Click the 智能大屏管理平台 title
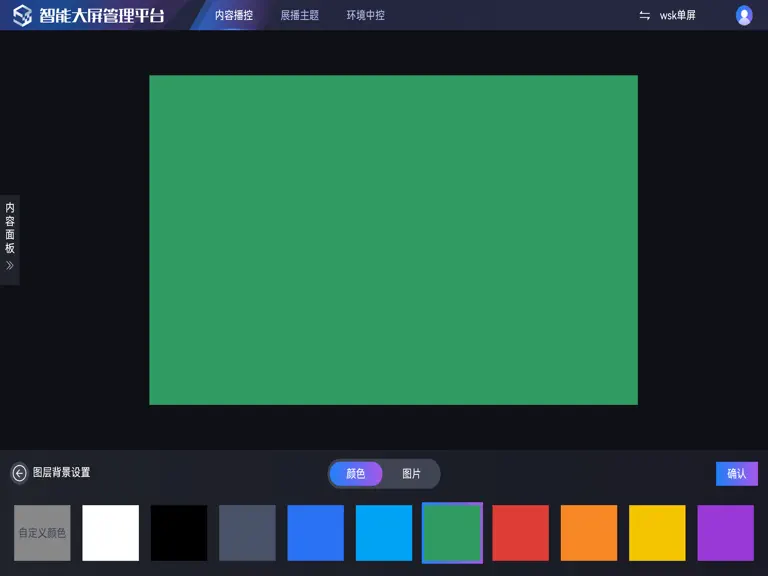This screenshot has width=768, height=576. point(102,15)
